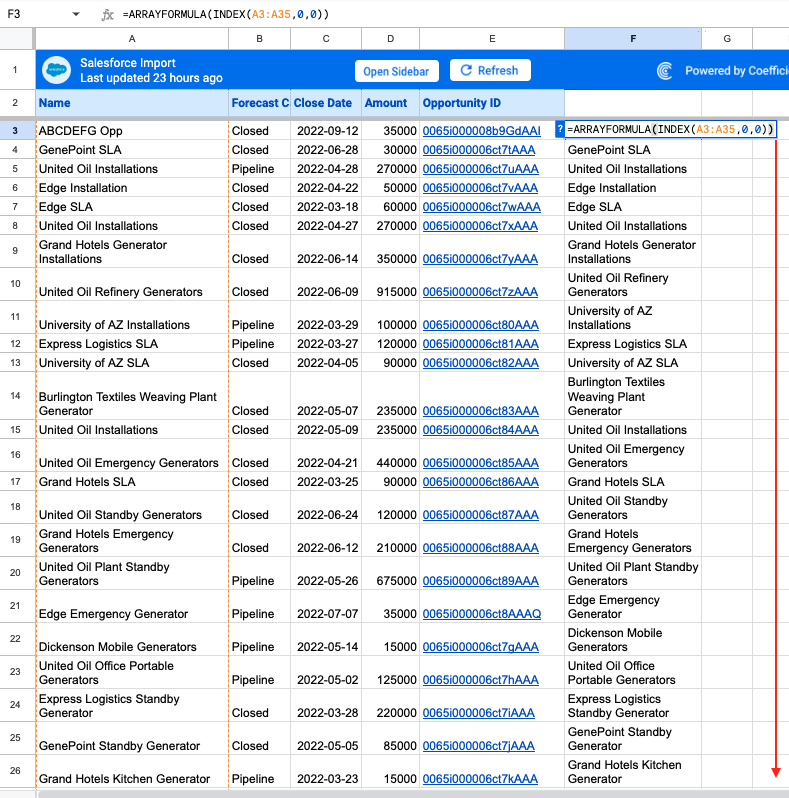
Task: Select column A header
Action: coord(132,39)
